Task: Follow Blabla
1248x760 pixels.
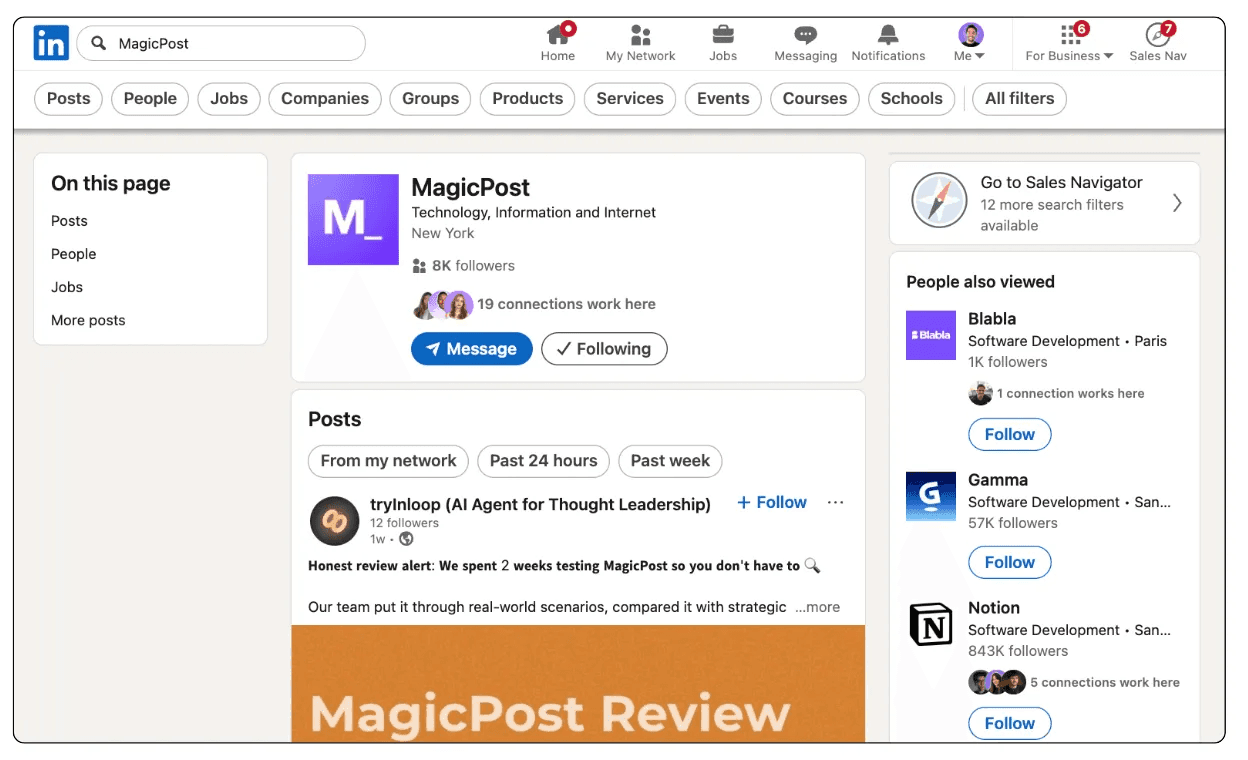Action: point(1010,434)
